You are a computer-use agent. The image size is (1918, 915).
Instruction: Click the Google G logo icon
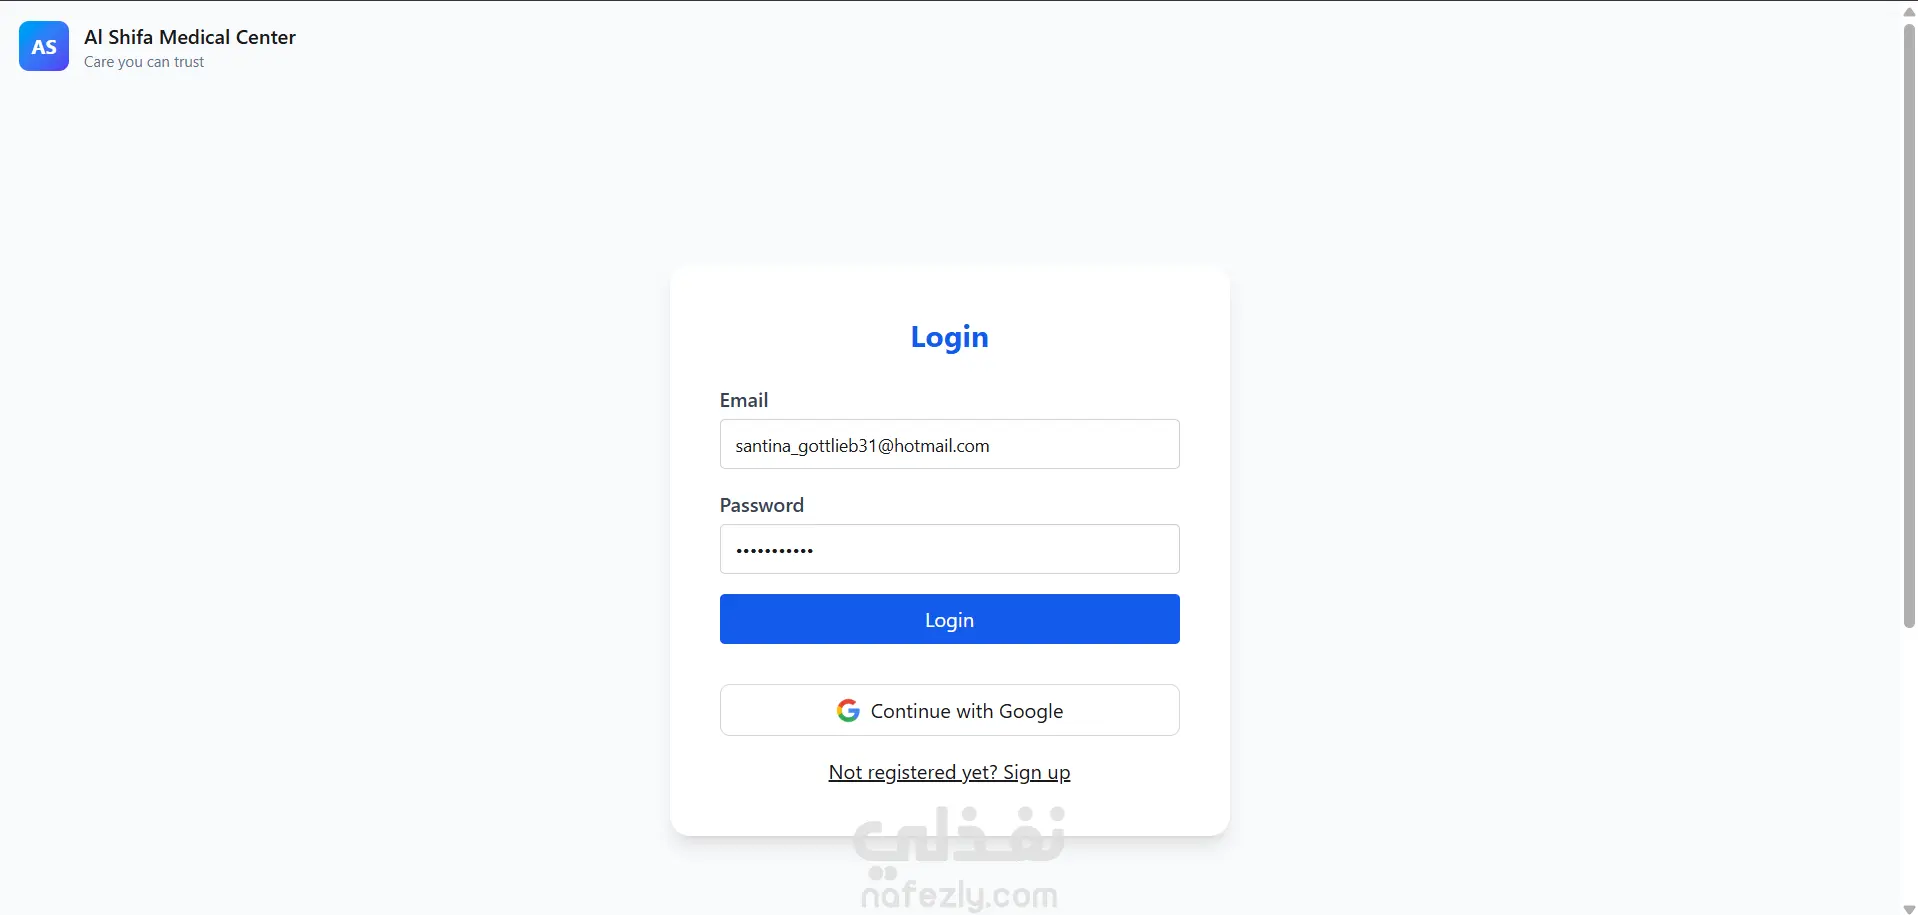tap(848, 710)
